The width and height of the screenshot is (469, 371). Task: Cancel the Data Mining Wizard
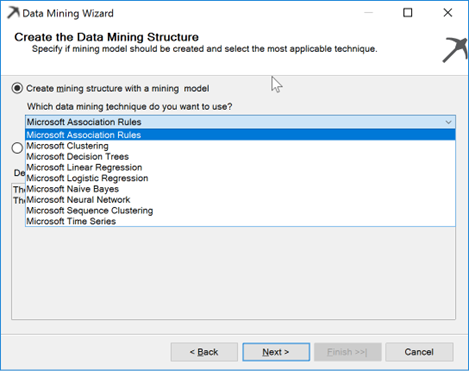tap(419, 352)
